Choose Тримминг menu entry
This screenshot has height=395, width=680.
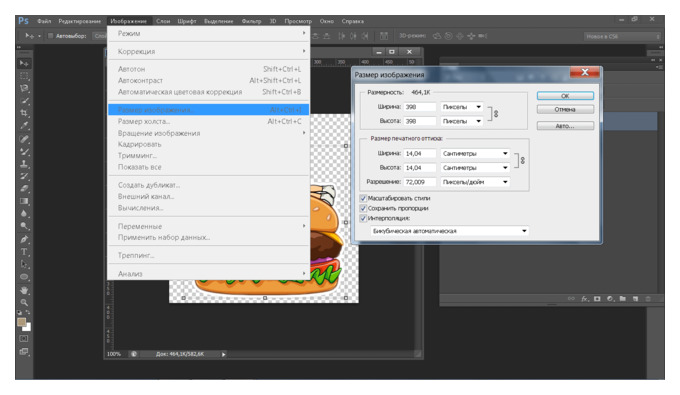(209, 155)
